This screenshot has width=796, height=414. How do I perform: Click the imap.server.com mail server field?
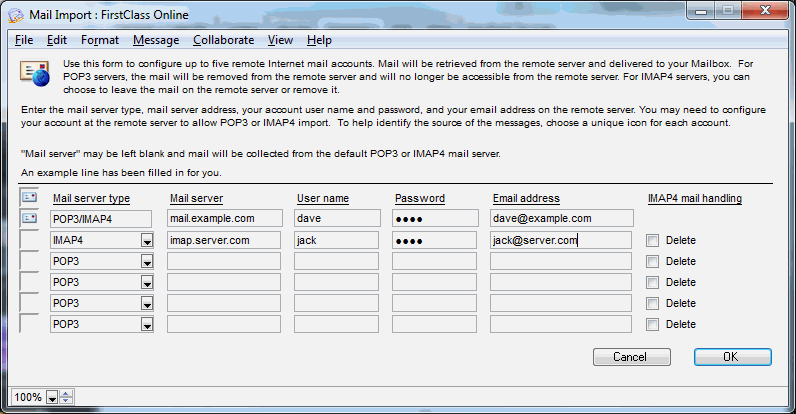(x=224, y=240)
